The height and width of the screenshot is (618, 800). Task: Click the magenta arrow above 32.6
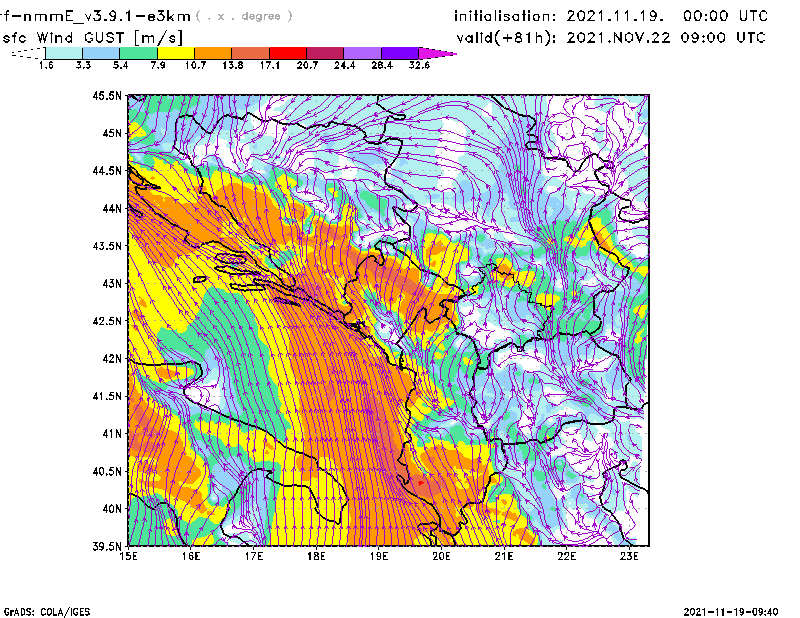click(437, 53)
